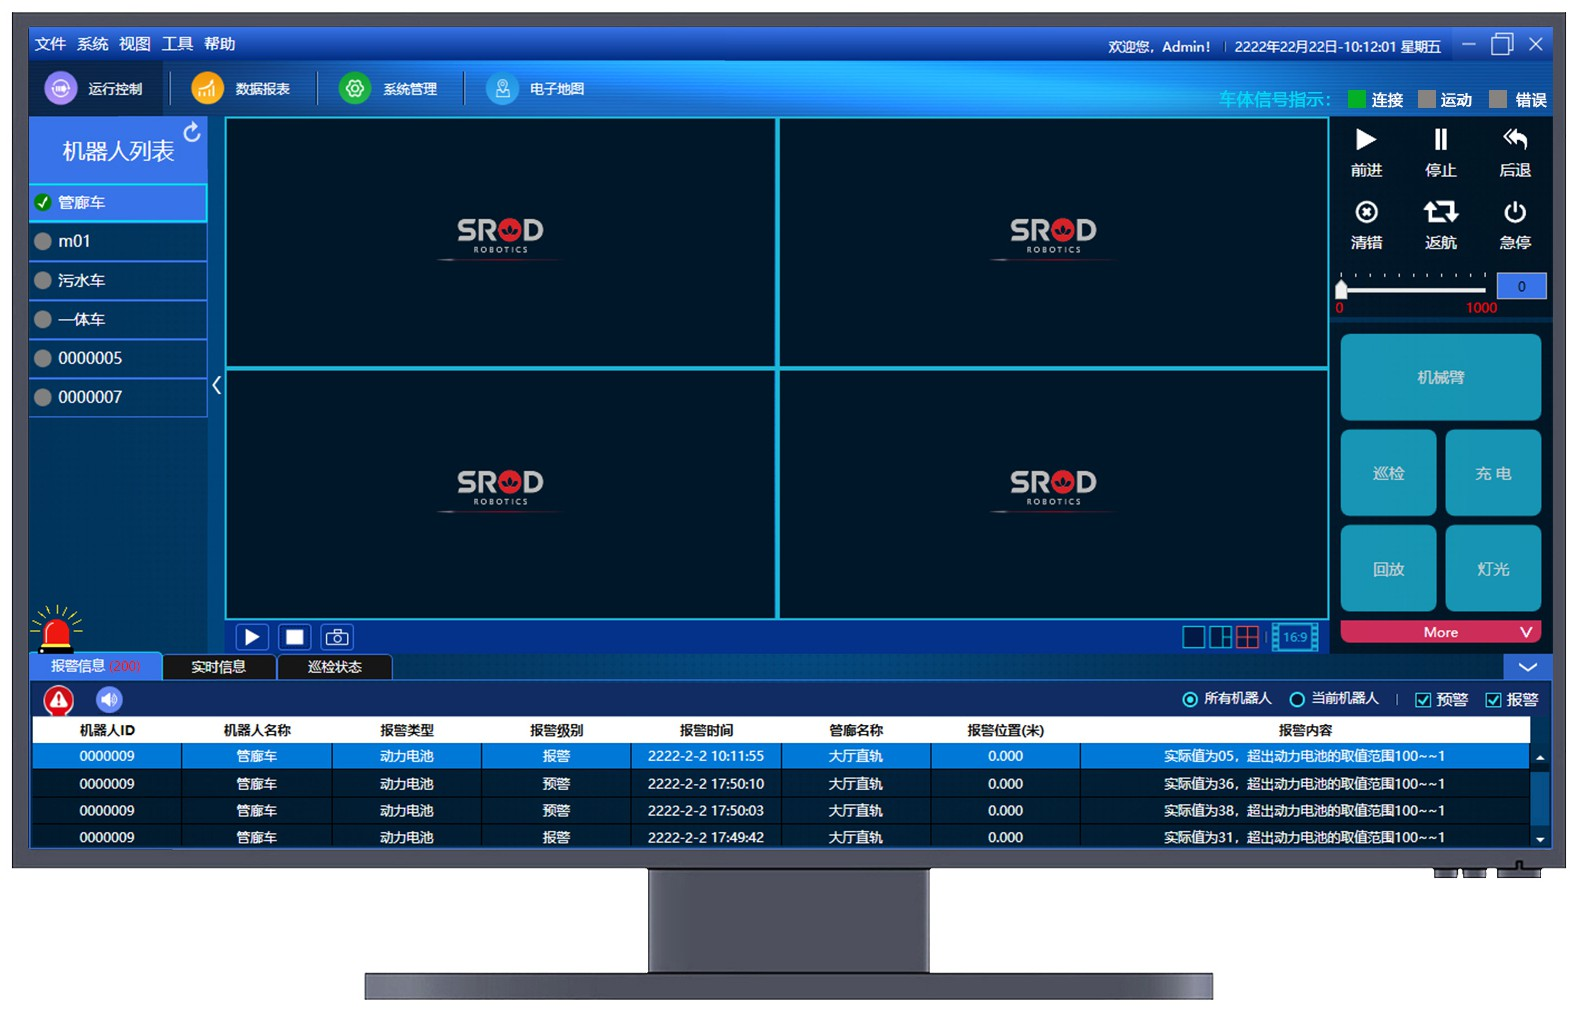
Task: Click the 充电 button
Action: tap(1493, 473)
